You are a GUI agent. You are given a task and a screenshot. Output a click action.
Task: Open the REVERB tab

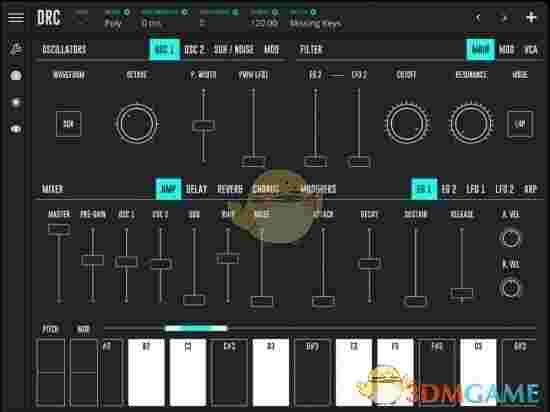click(x=230, y=189)
